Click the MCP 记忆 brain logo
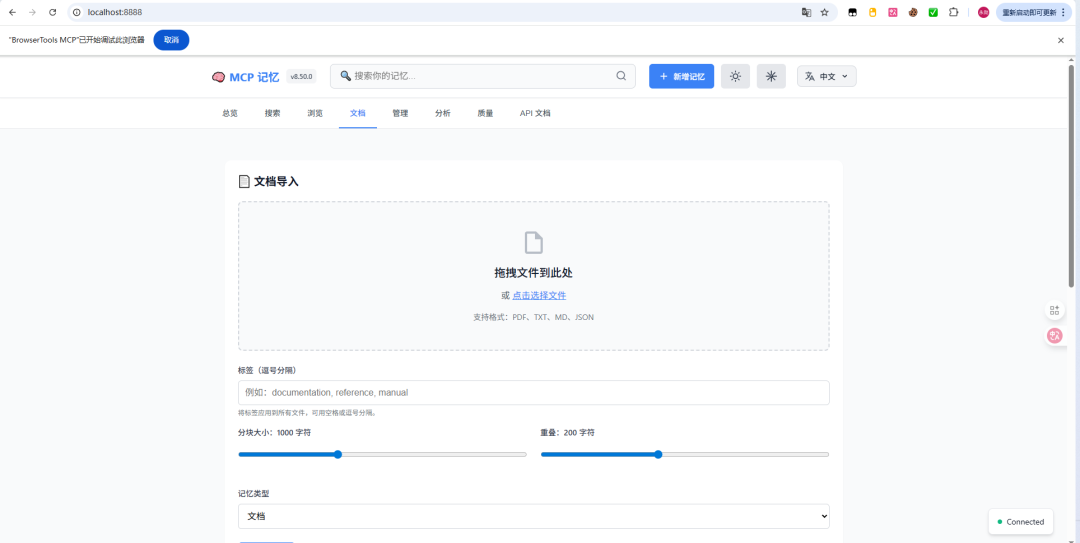Screen dimensions: 1080x543 (219, 77)
